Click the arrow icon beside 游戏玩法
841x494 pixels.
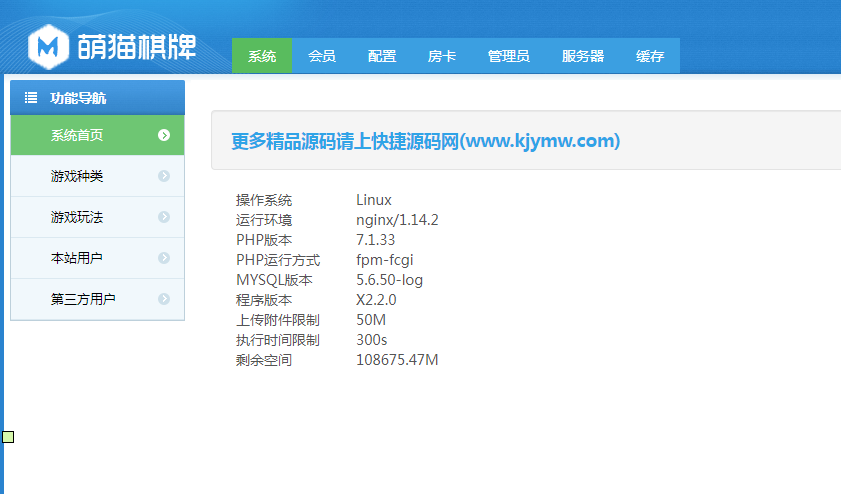tap(164, 217)
